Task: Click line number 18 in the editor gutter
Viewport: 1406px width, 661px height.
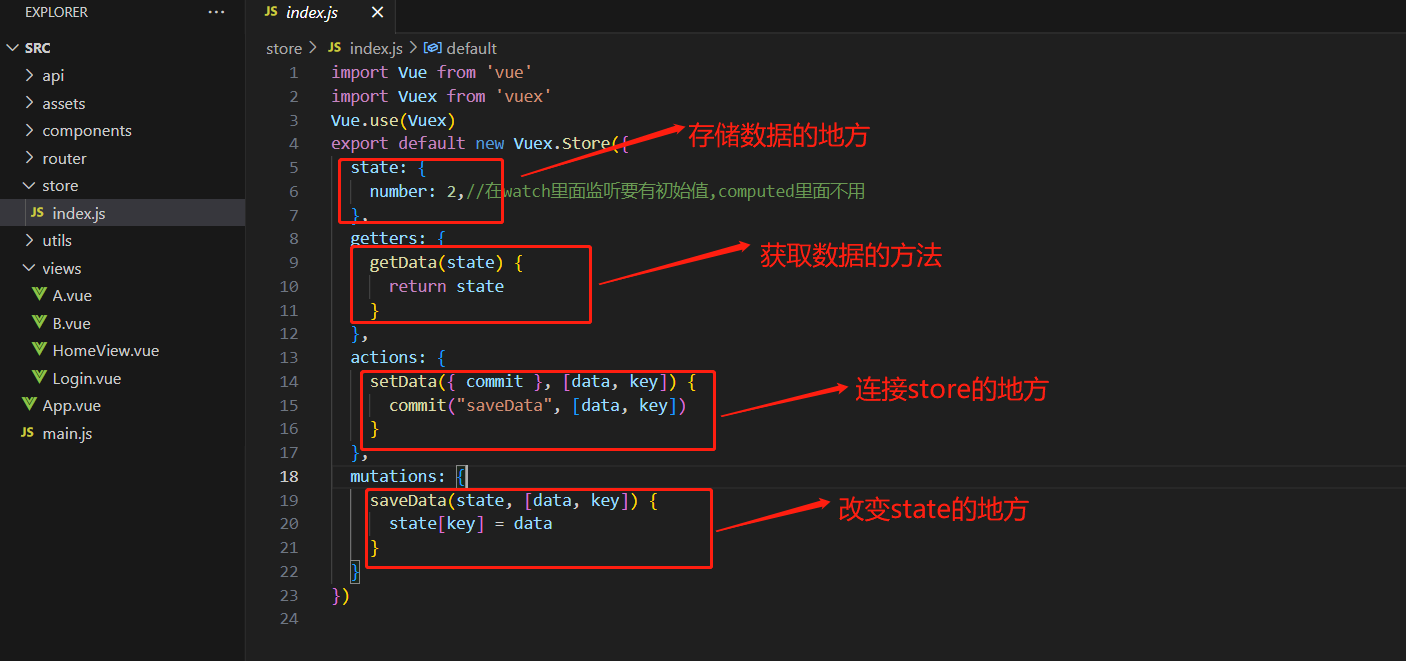Action: coord(288,476)
